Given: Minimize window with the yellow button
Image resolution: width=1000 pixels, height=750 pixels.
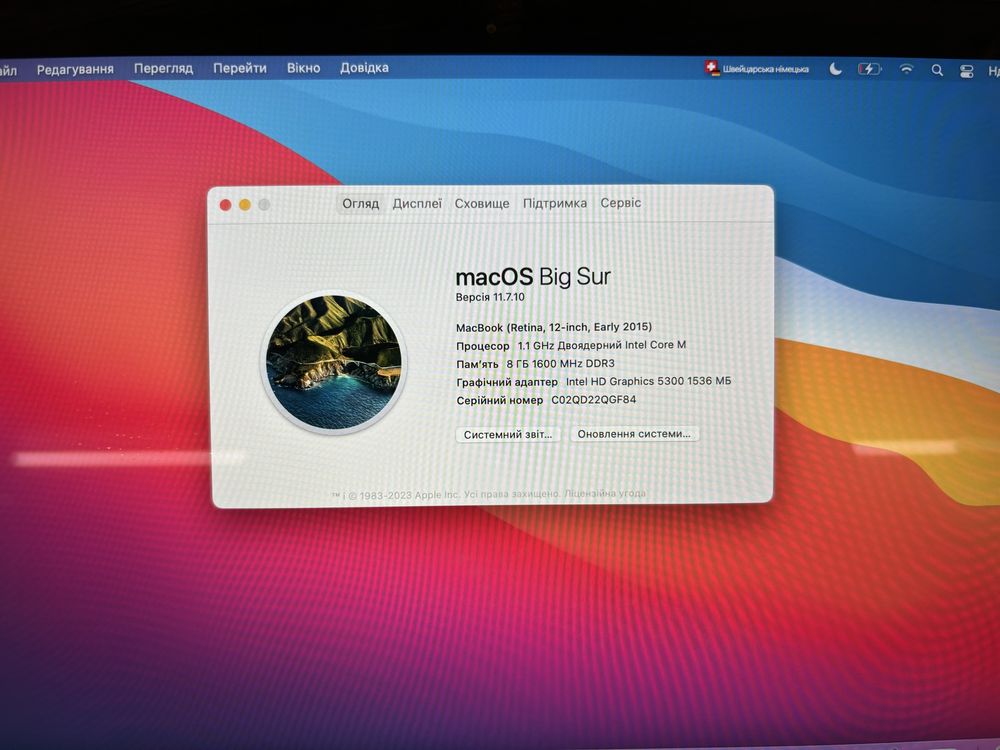Looking at the screenshot, I should click(245, 205).
